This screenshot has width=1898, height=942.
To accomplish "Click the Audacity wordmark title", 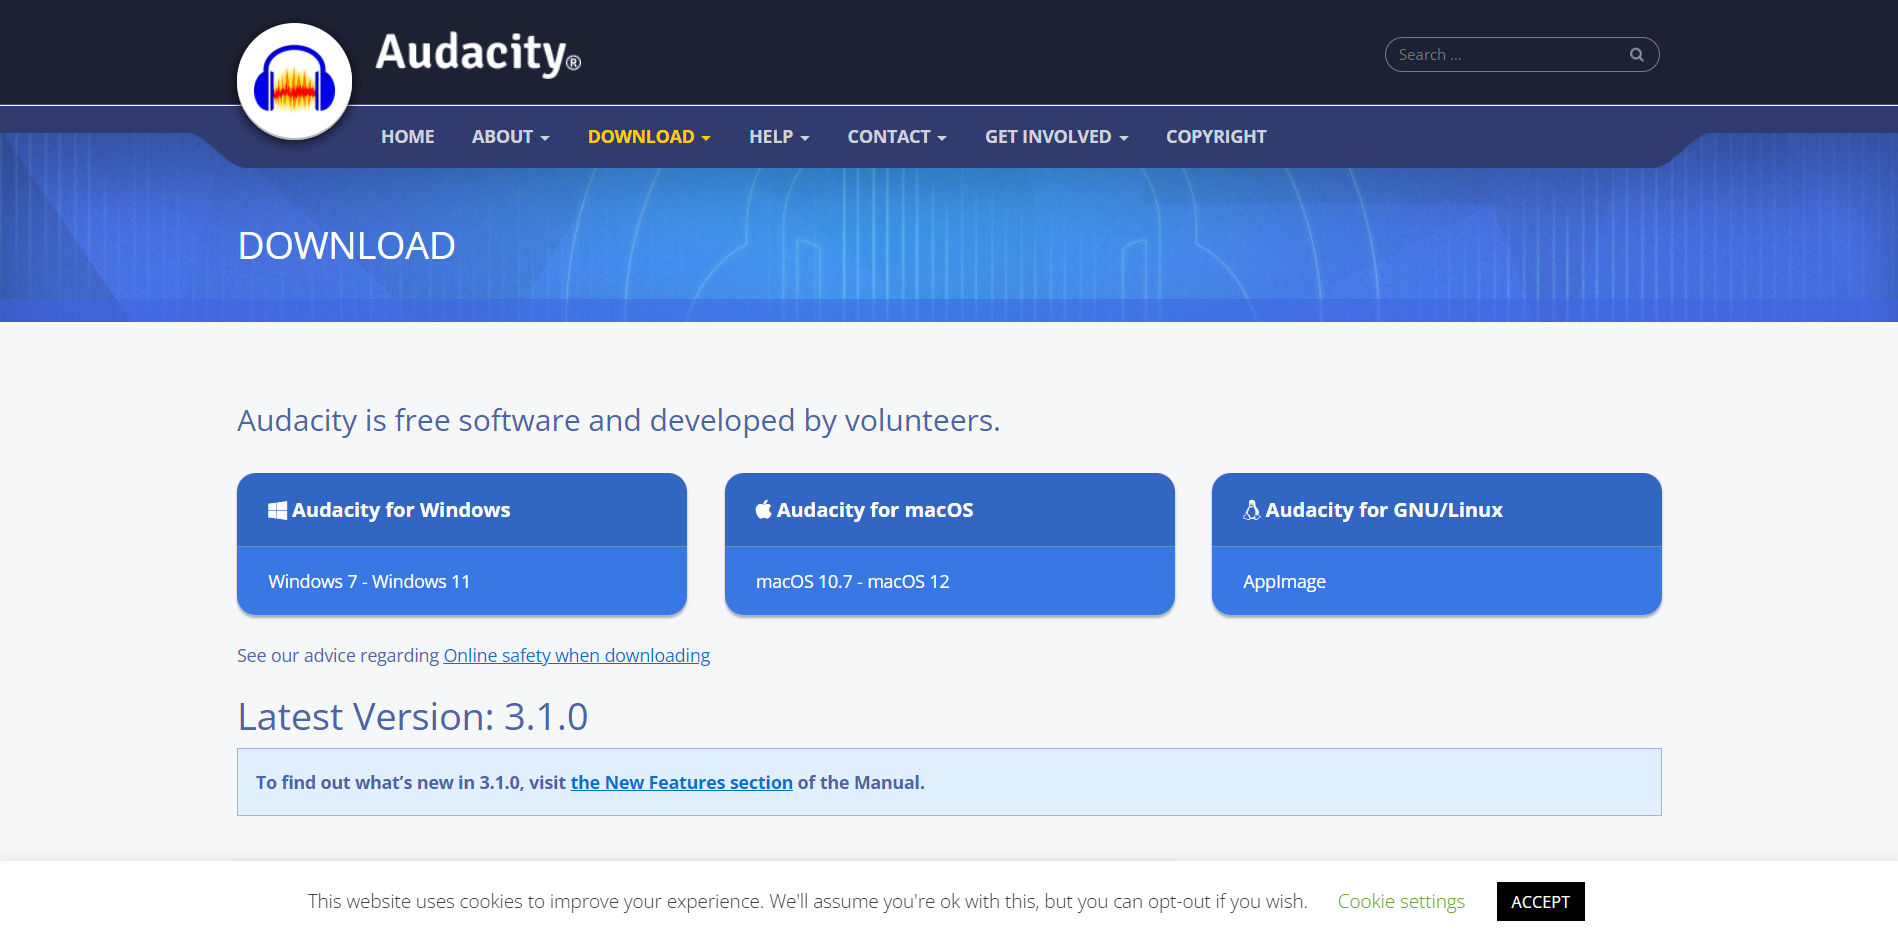I will coord(478,54).
